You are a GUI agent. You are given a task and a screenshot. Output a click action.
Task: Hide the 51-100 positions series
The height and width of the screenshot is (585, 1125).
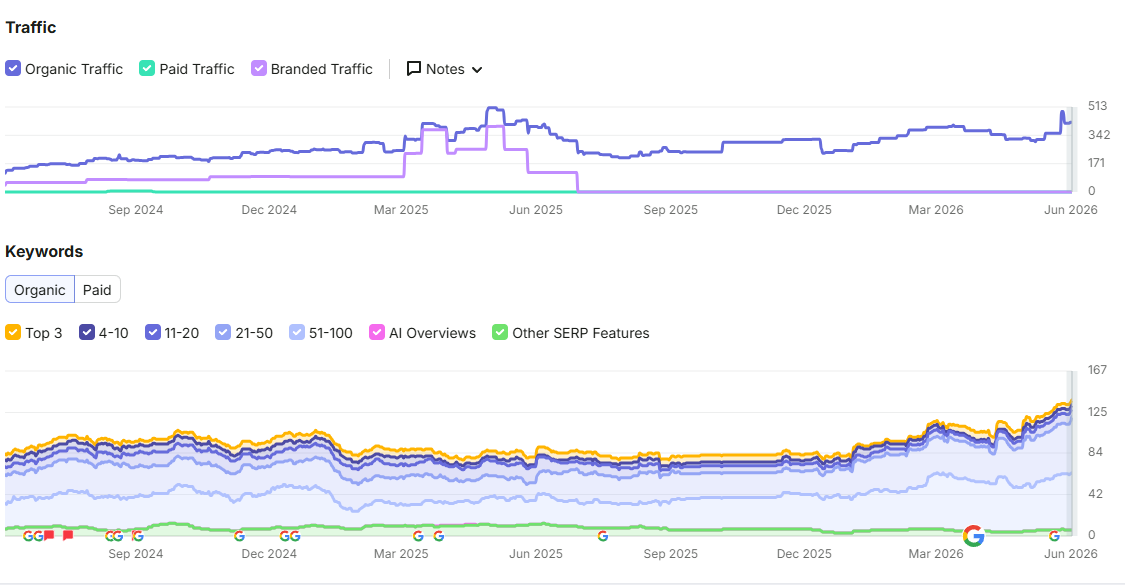point(297,332)
